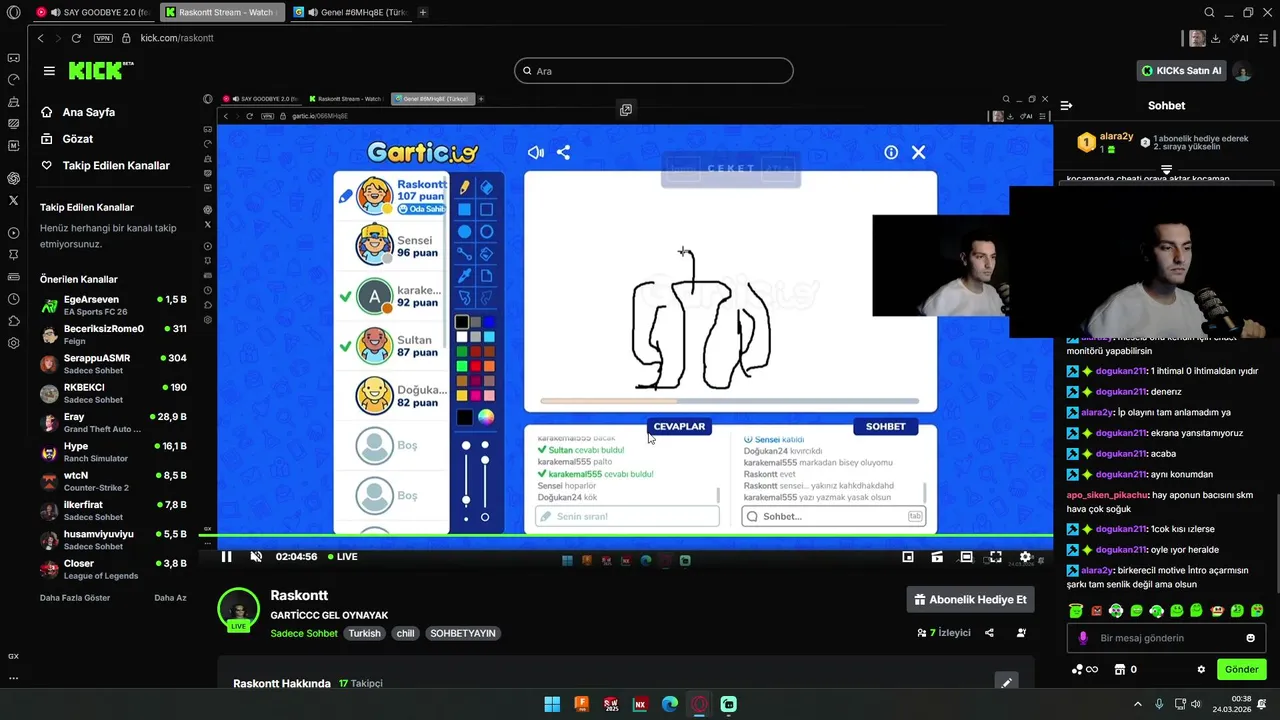Click alara2y in gift leaderboard
Viewport: 1280px width, 720px height.
(1116, 137)
